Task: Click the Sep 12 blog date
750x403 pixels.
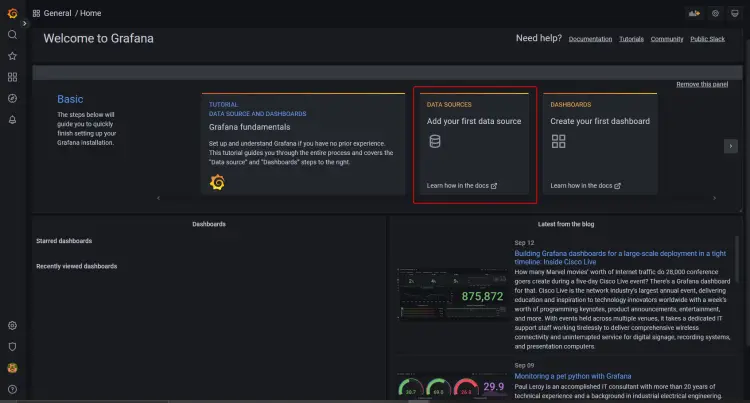Action: tap(524, 243)
